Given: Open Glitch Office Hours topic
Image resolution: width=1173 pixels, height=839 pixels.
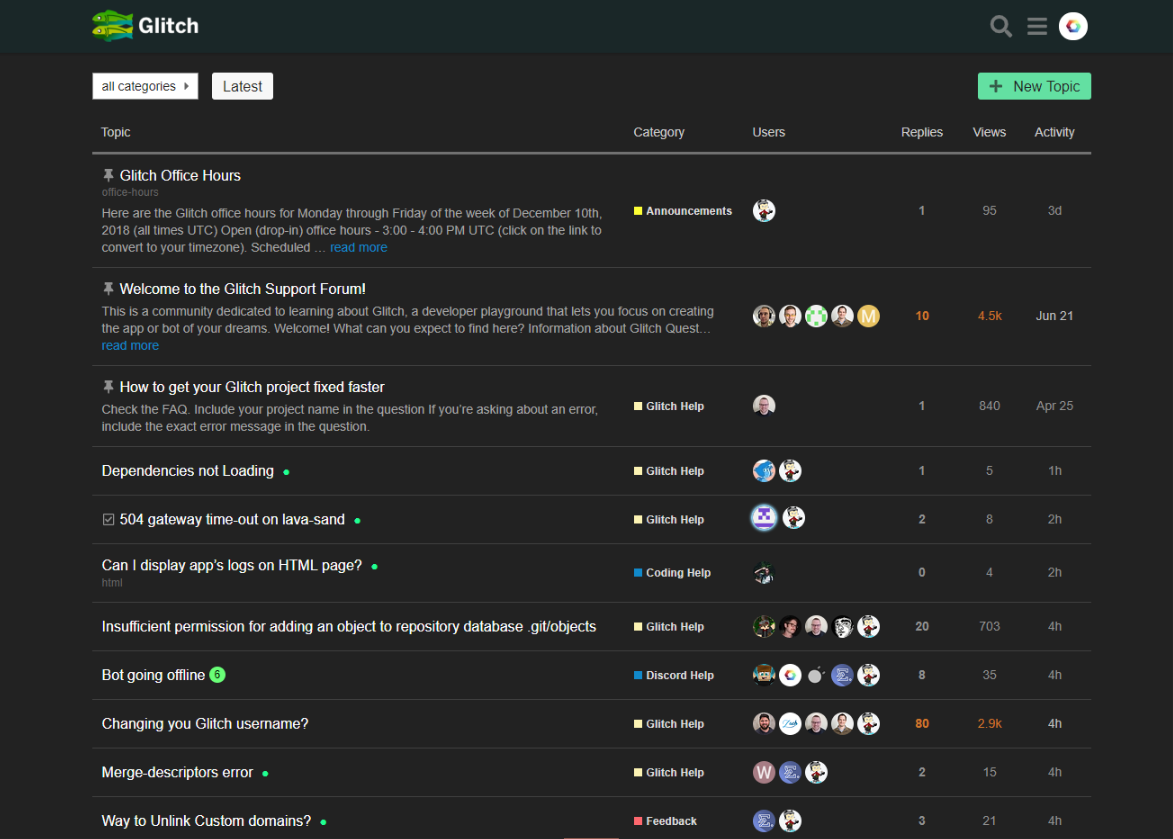Looking at the screenshot, I should 180,176.
